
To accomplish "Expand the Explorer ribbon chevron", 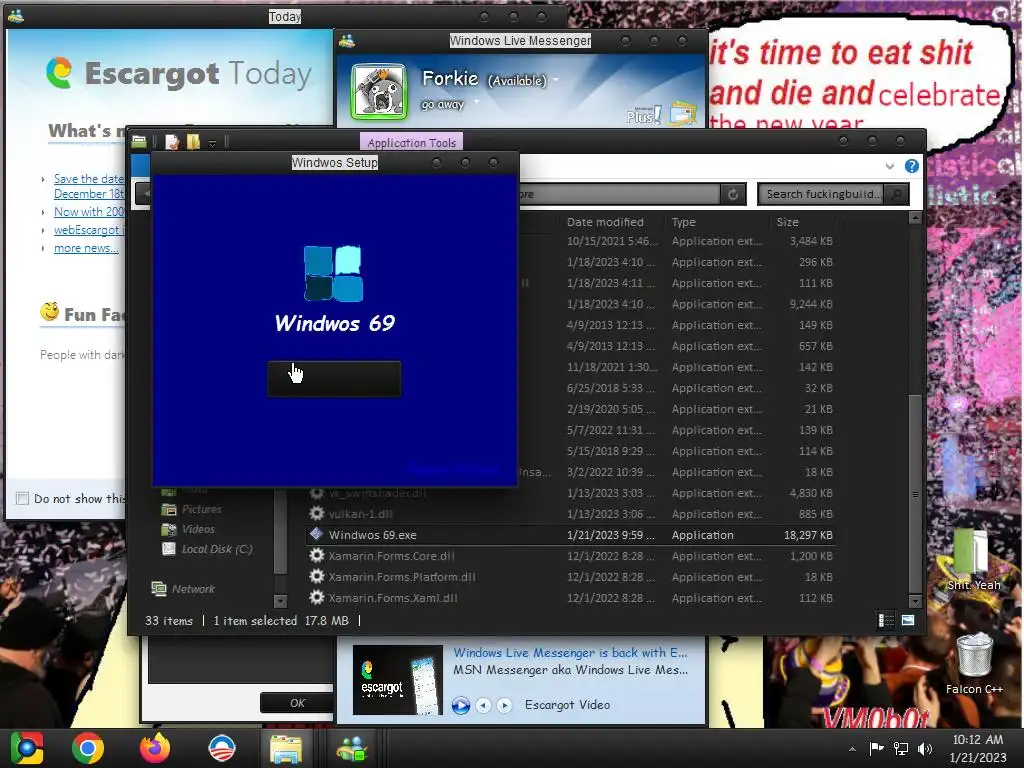I will pyautogui.click(x=889, y=166).
